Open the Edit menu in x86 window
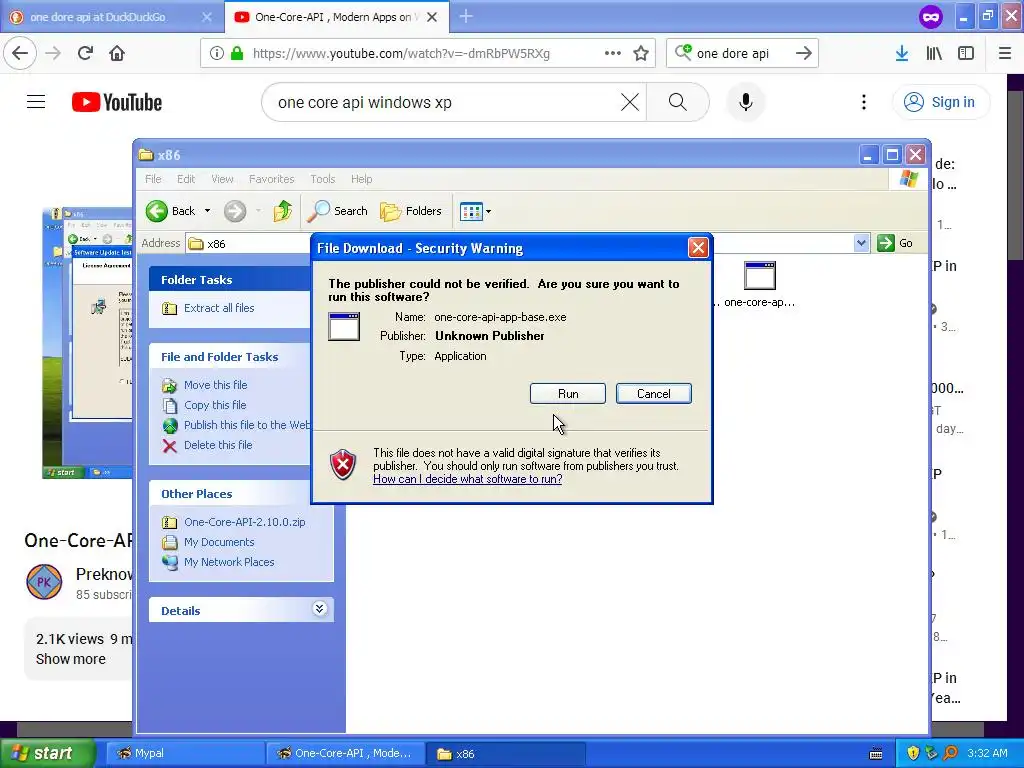The image size is (1024, 768). [185, 179]
